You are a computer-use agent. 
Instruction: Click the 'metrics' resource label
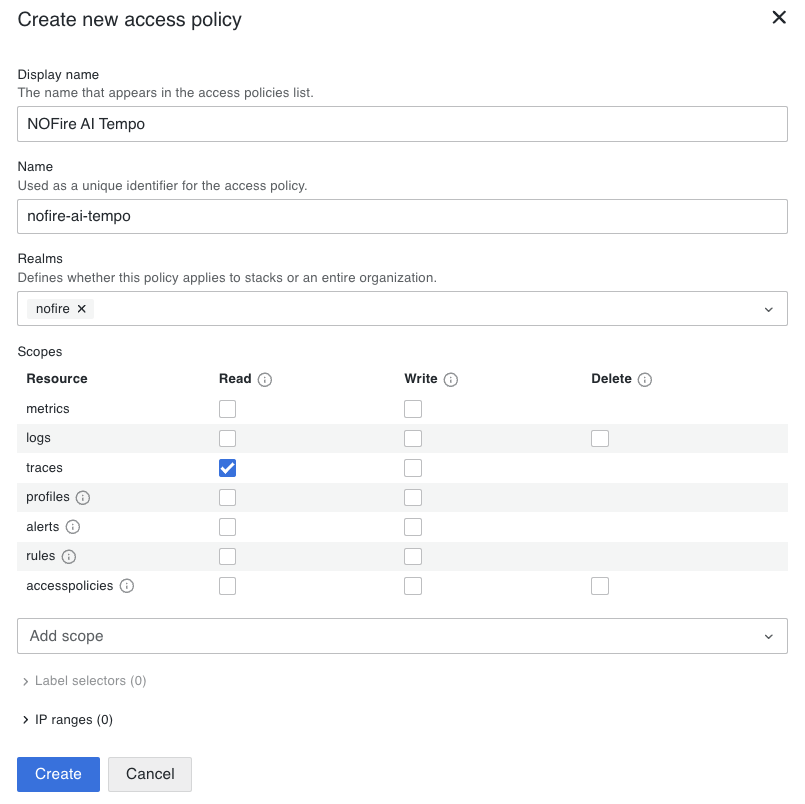(x=48, y=409)
